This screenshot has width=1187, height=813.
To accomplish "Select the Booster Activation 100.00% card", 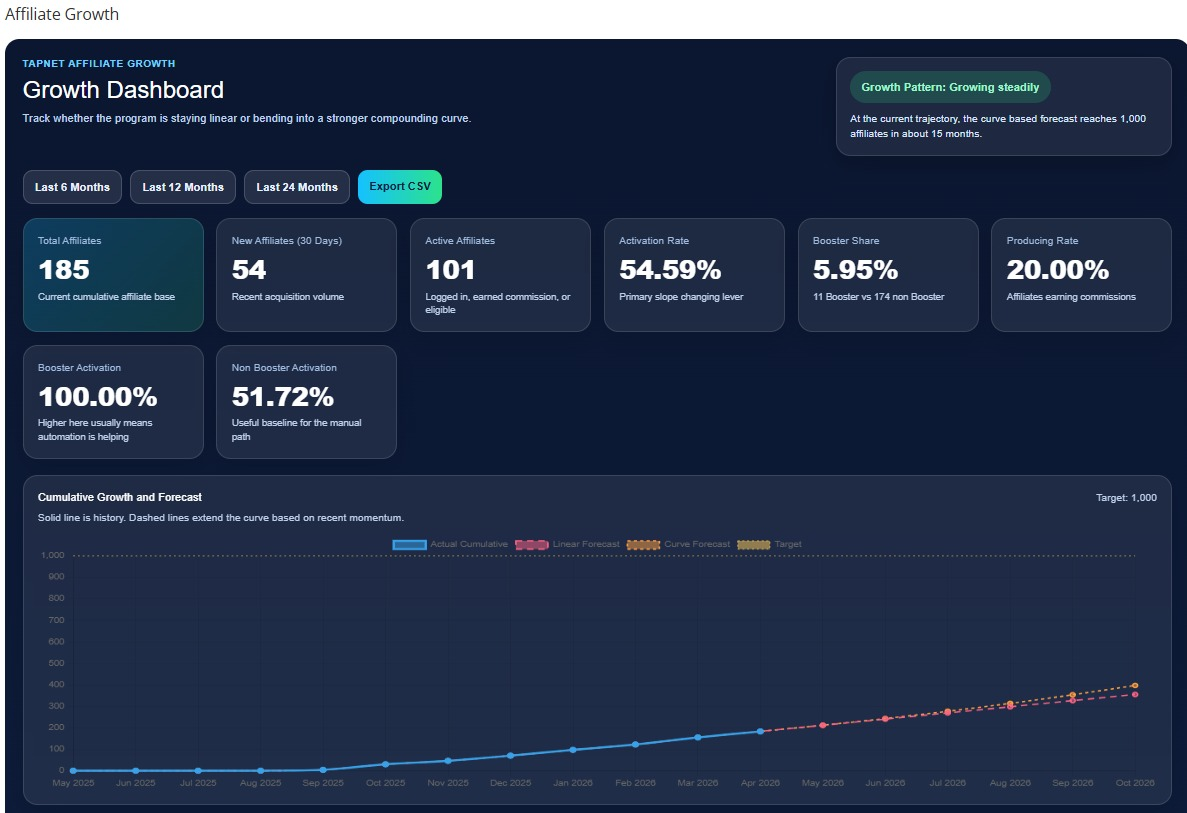I will (x=113, y=401).
